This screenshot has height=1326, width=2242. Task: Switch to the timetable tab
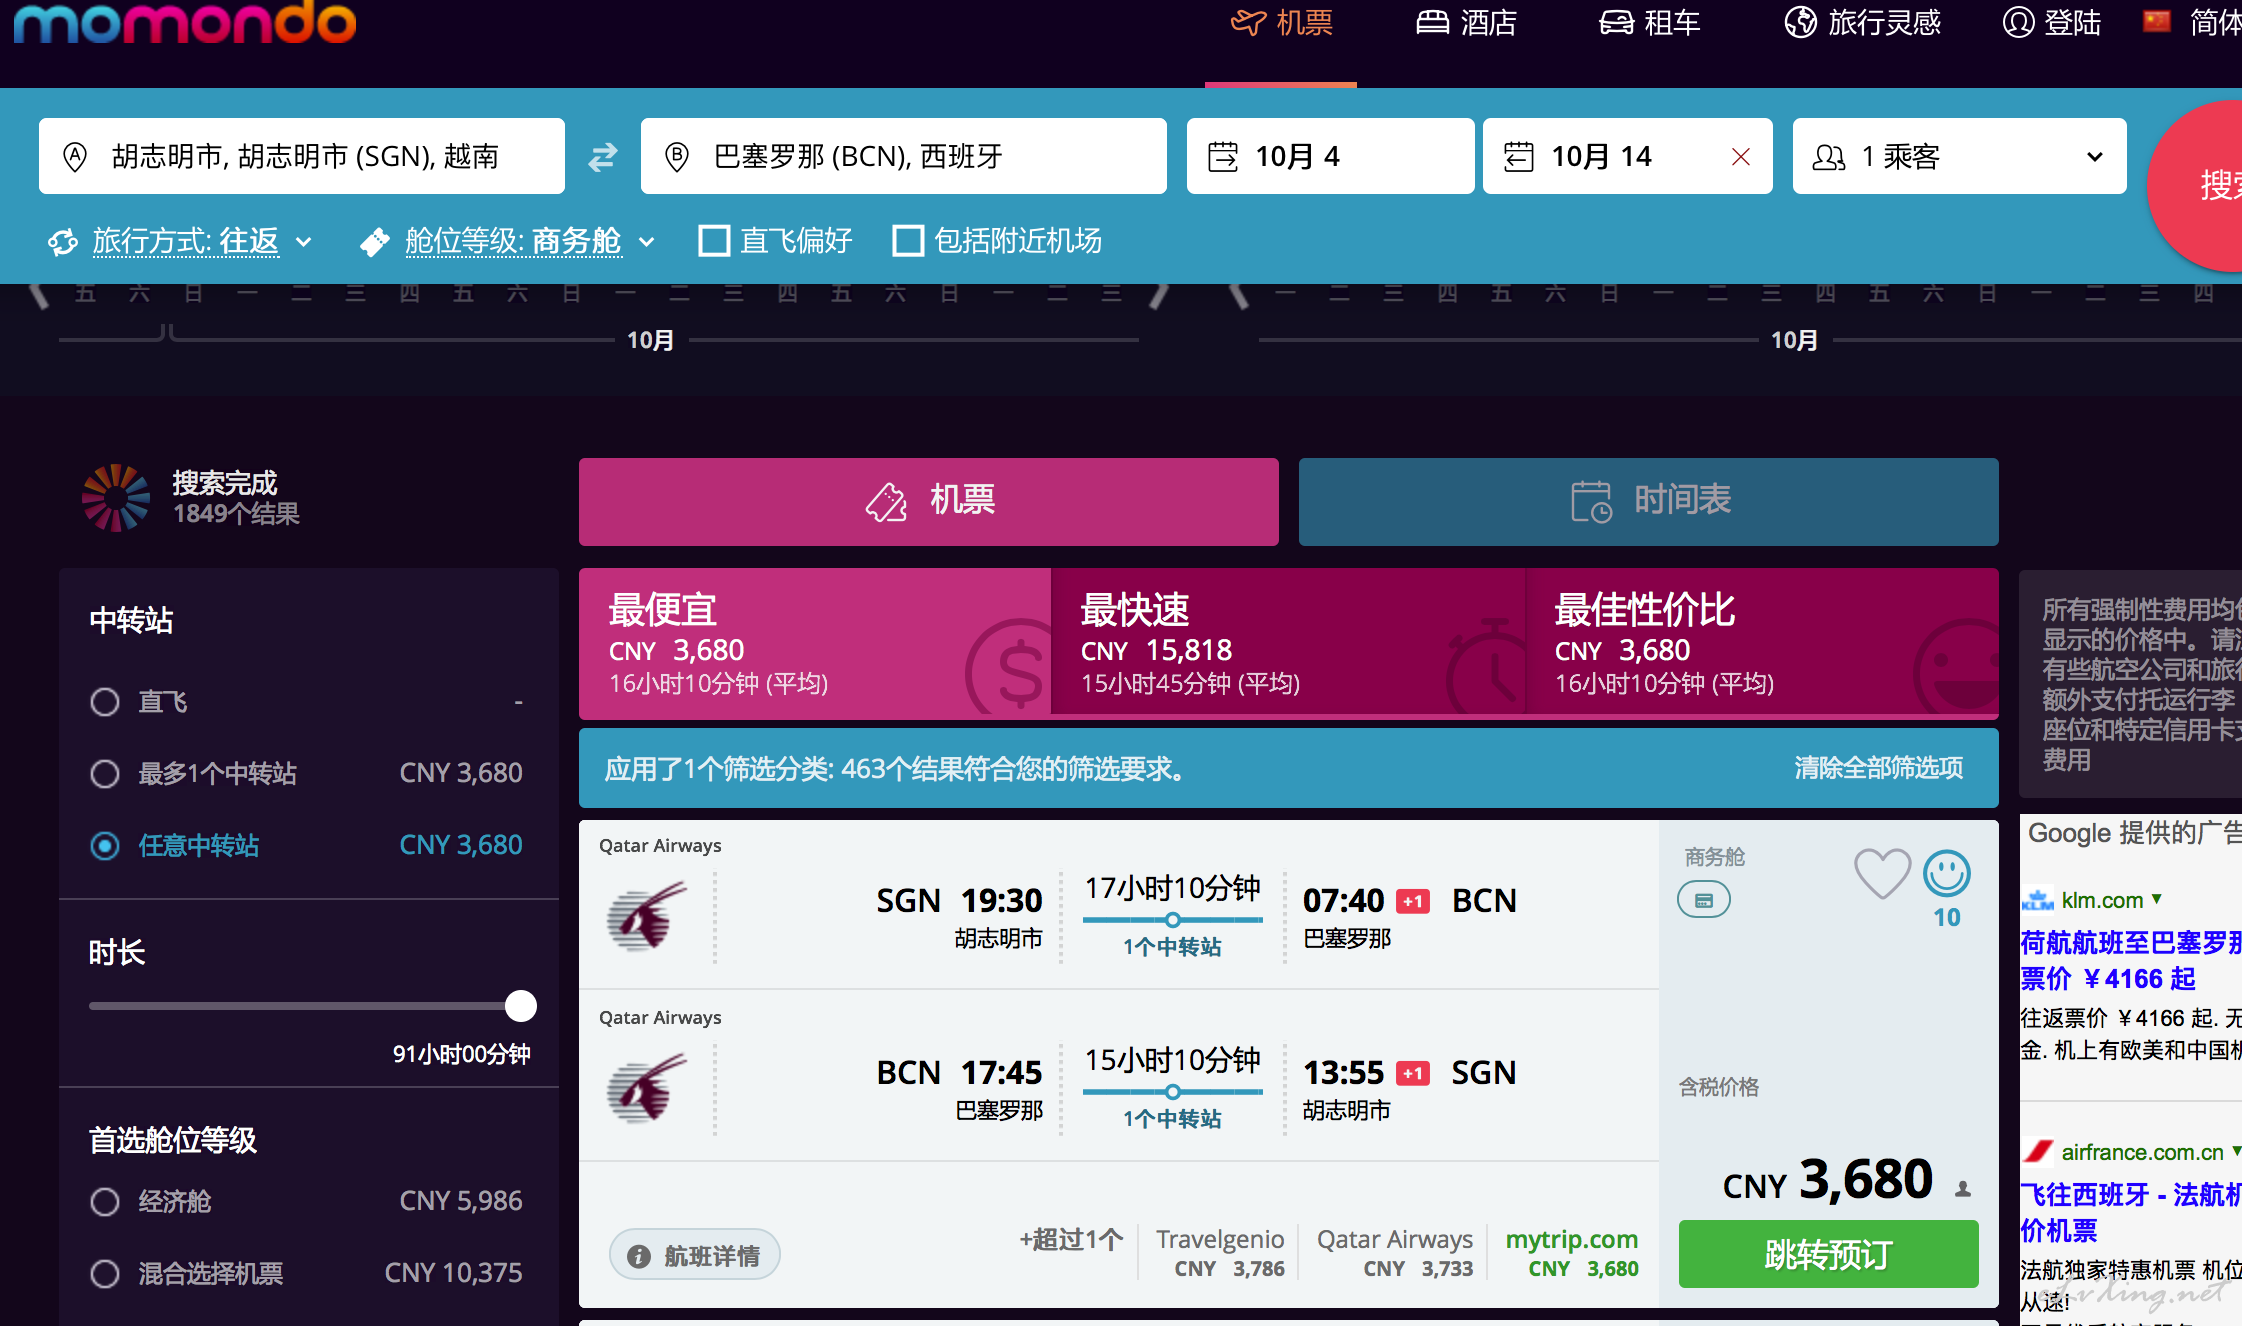tap(1649, 502)
